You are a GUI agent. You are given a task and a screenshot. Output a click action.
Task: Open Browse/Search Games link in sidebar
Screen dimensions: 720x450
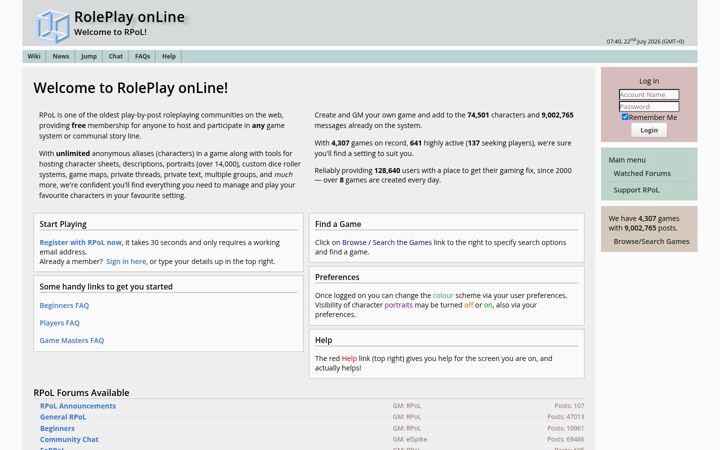click(651, 242)
